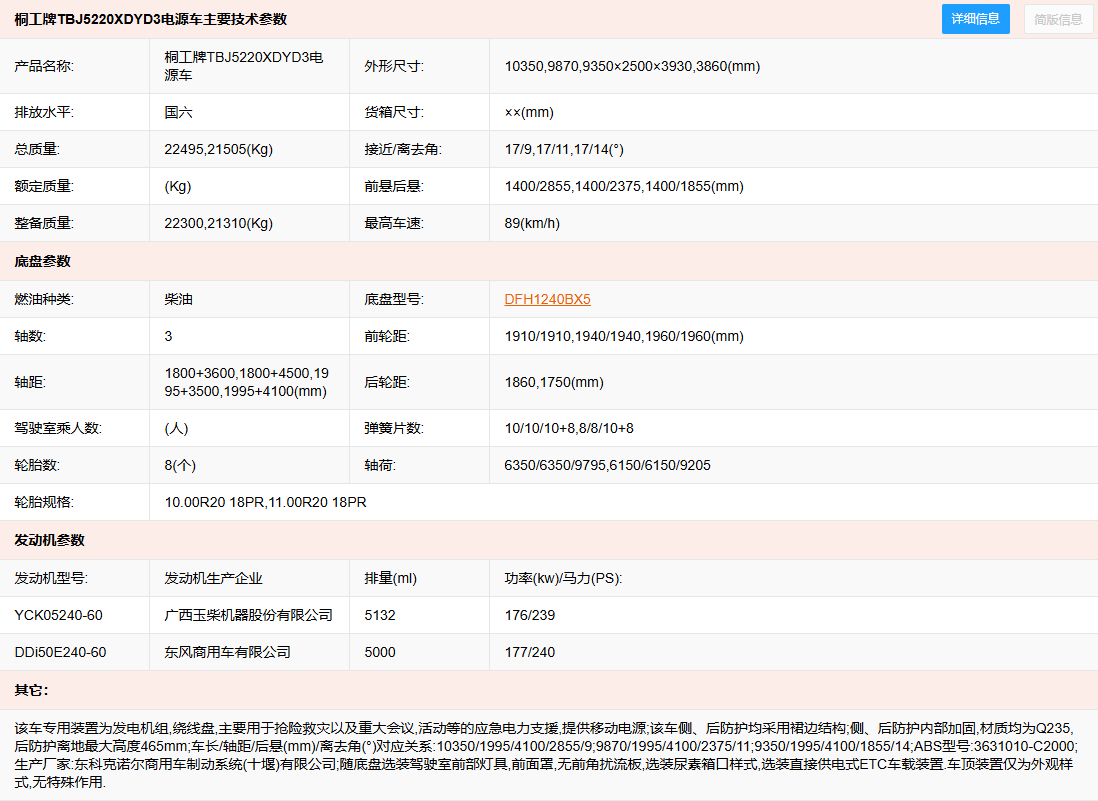
Task: Click the 排放水平 label
Action: click(x=44, y=112)
